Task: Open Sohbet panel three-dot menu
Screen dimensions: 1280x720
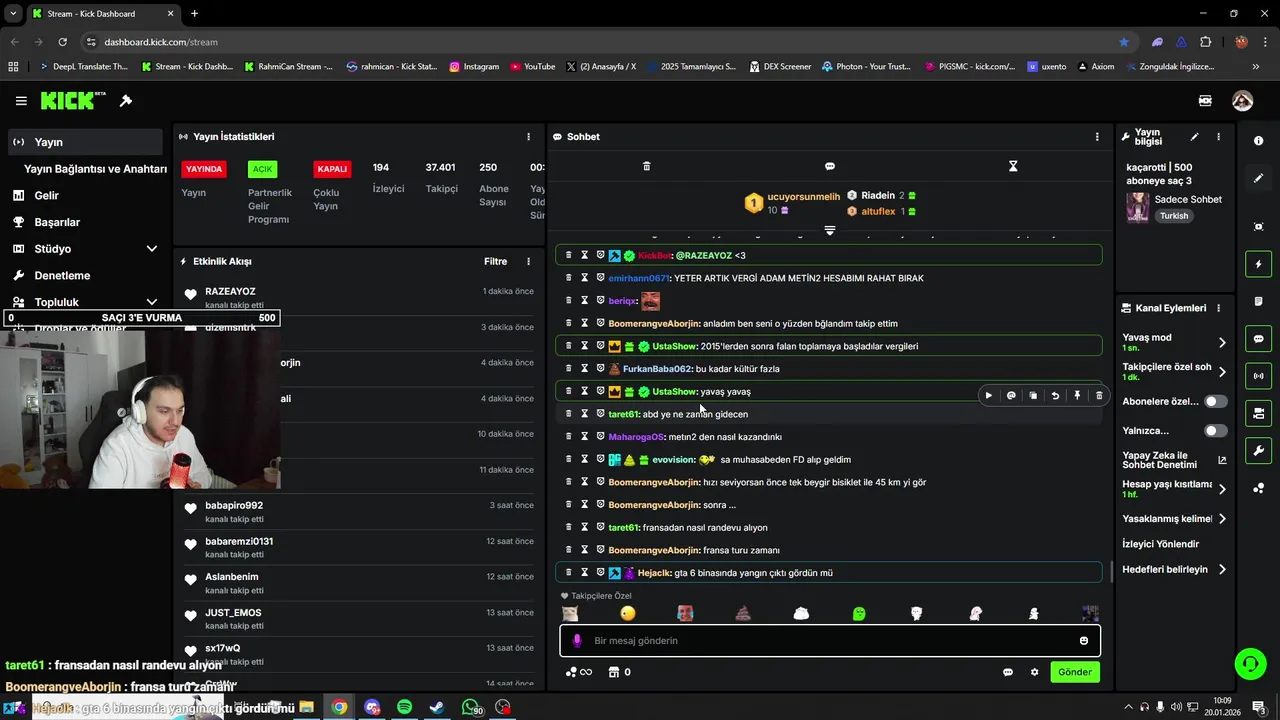Action: [x=1097, y=137]
